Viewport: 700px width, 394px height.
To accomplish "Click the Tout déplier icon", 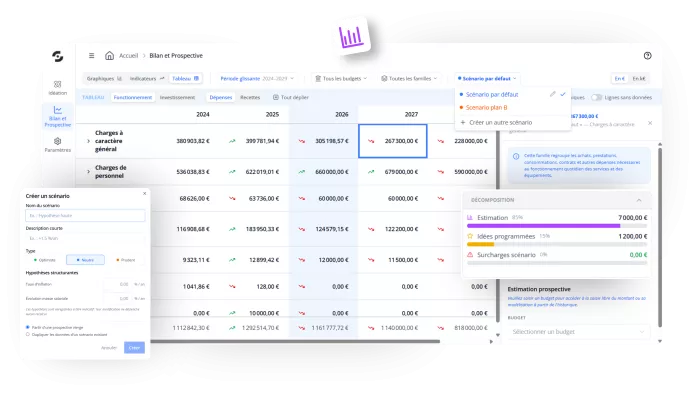I will click(x=276, y=97).
